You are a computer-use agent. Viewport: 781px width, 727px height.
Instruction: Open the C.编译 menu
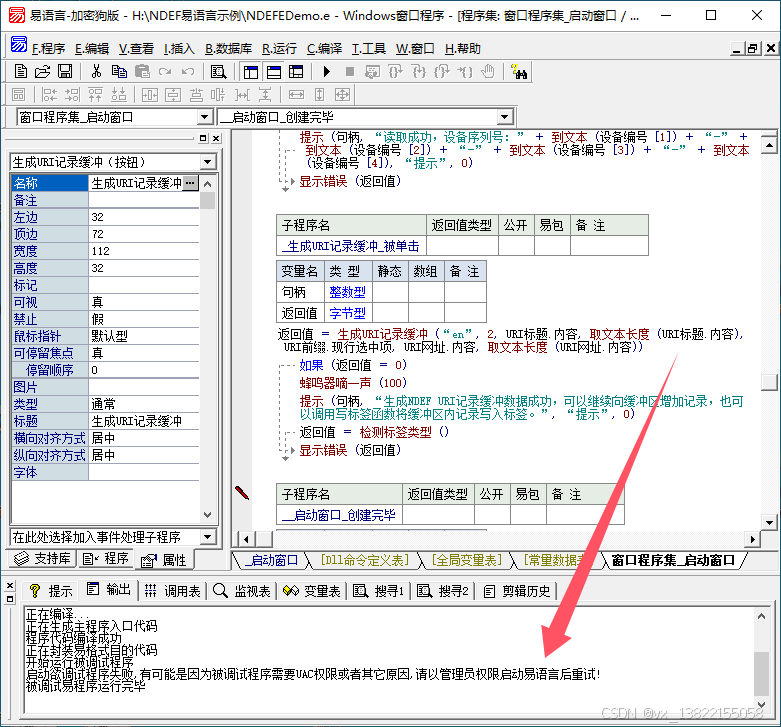click(x=324, y=49)
